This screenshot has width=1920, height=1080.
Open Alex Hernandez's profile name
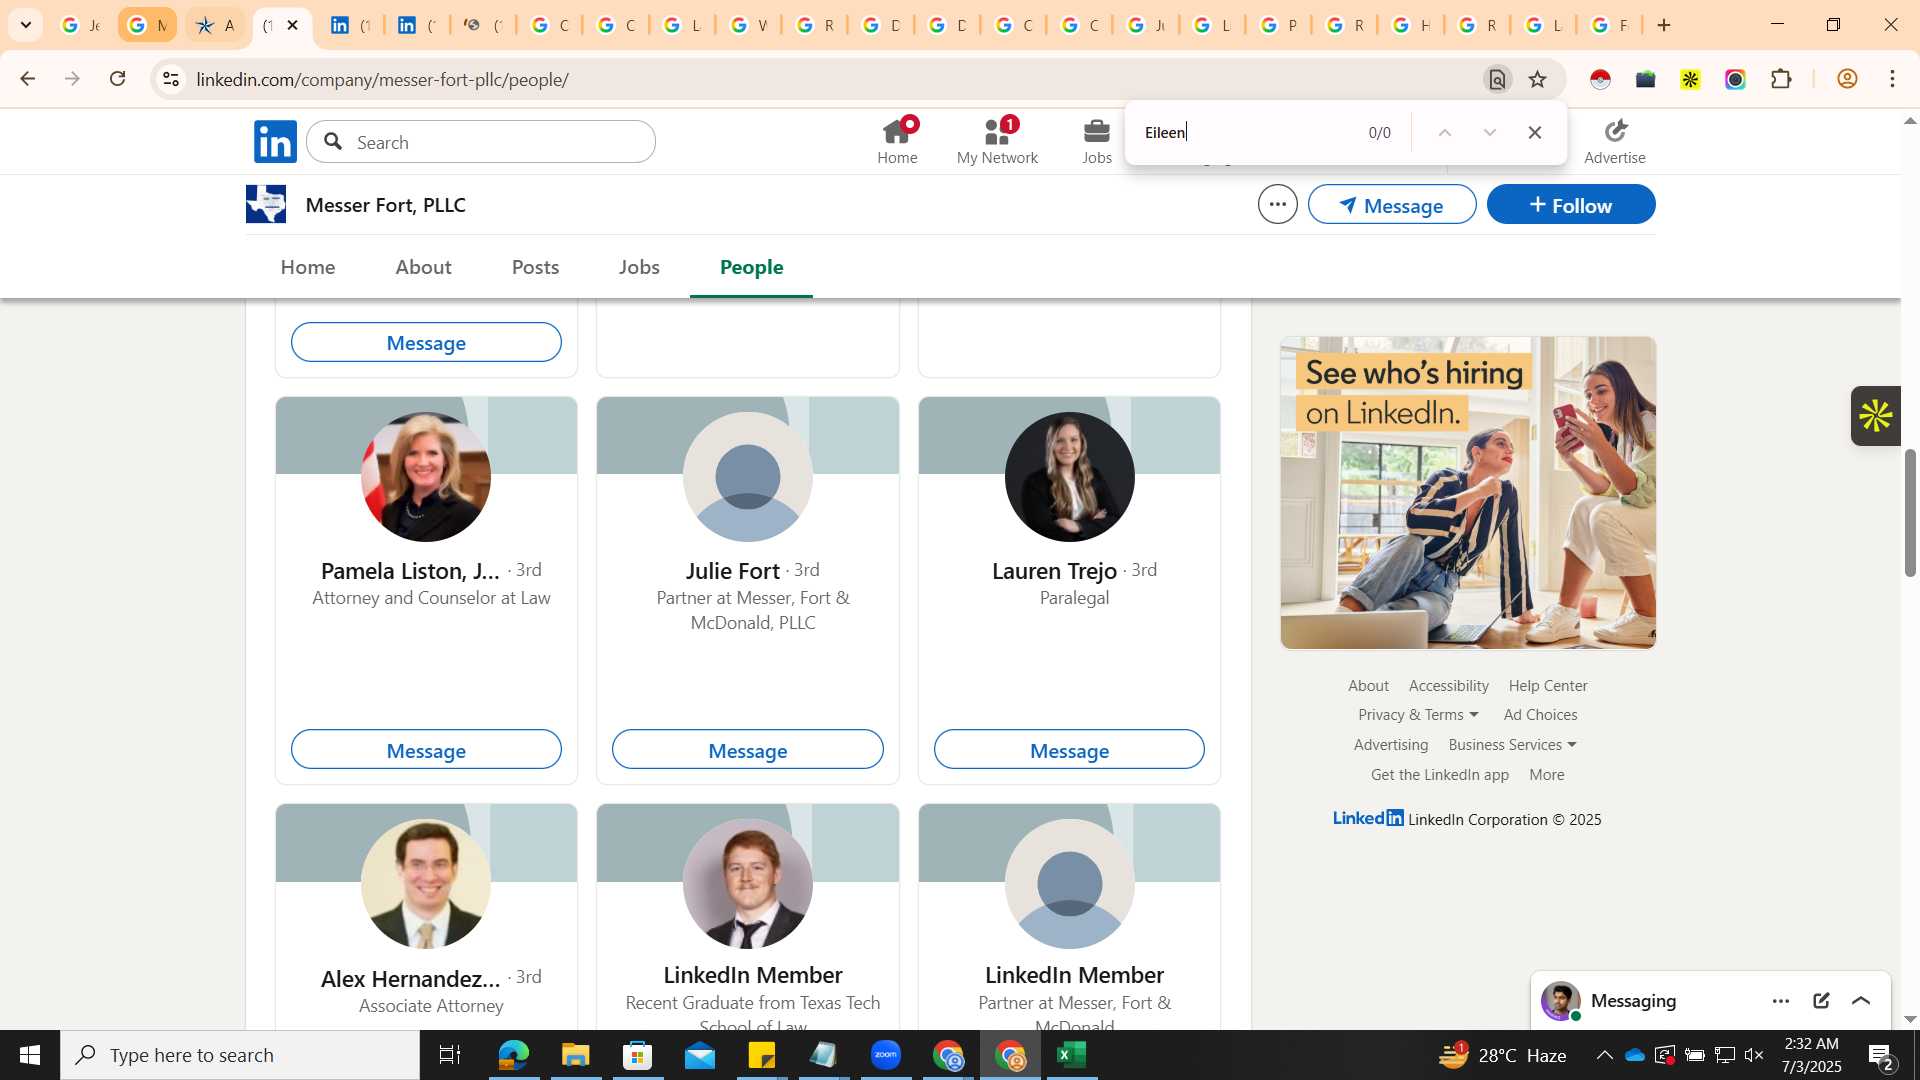tap(410, 979)
